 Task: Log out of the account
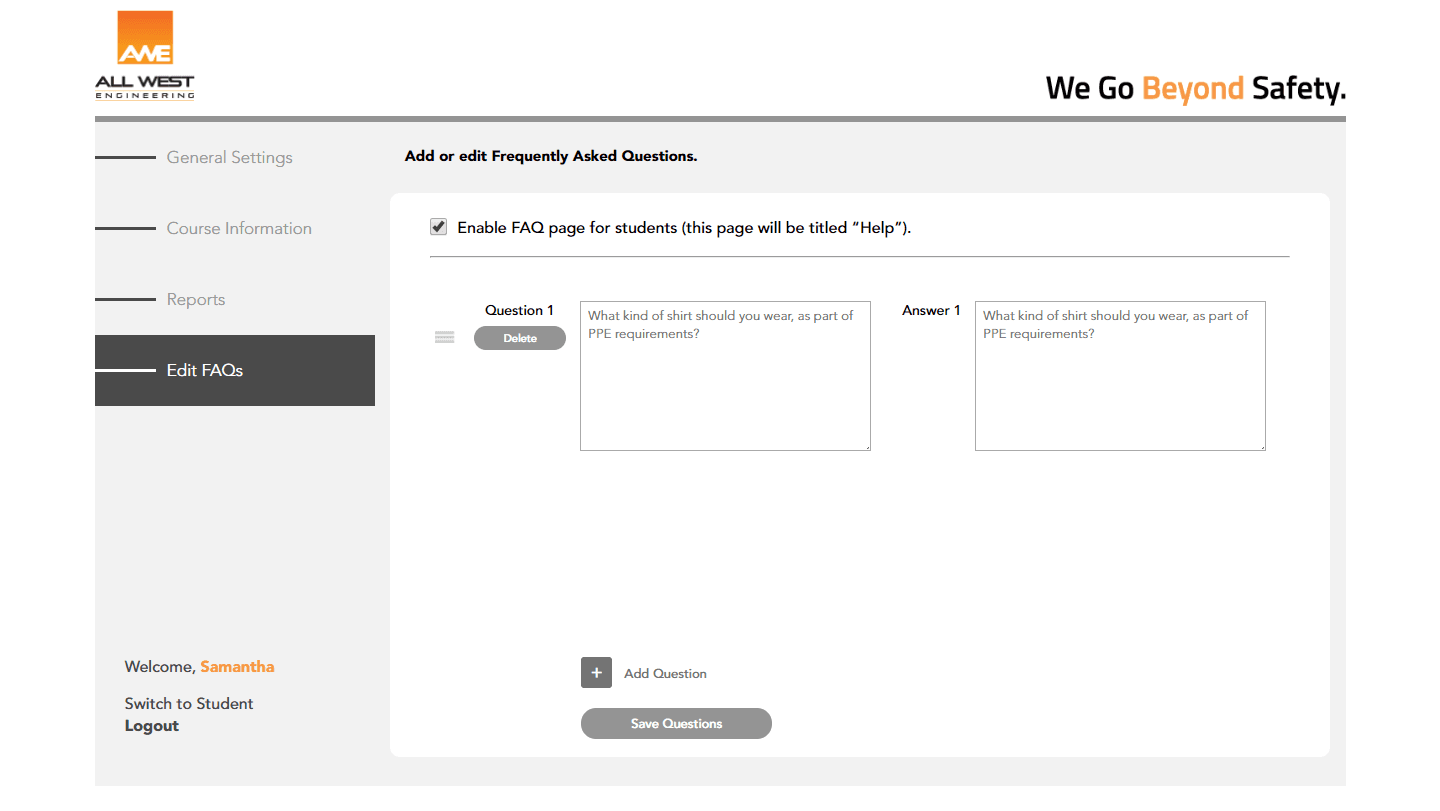point(152,726)
